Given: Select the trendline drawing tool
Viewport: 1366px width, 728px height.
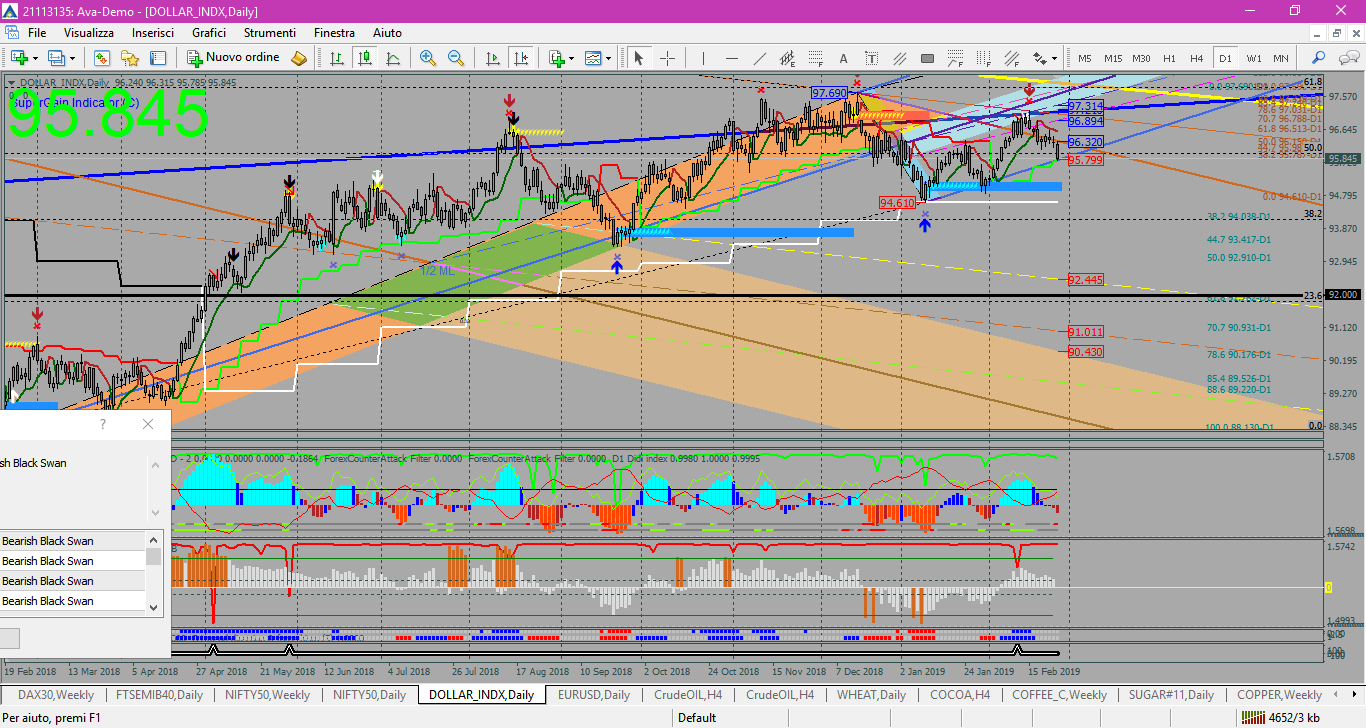Looking at the screenshot, I should (759, 58).
